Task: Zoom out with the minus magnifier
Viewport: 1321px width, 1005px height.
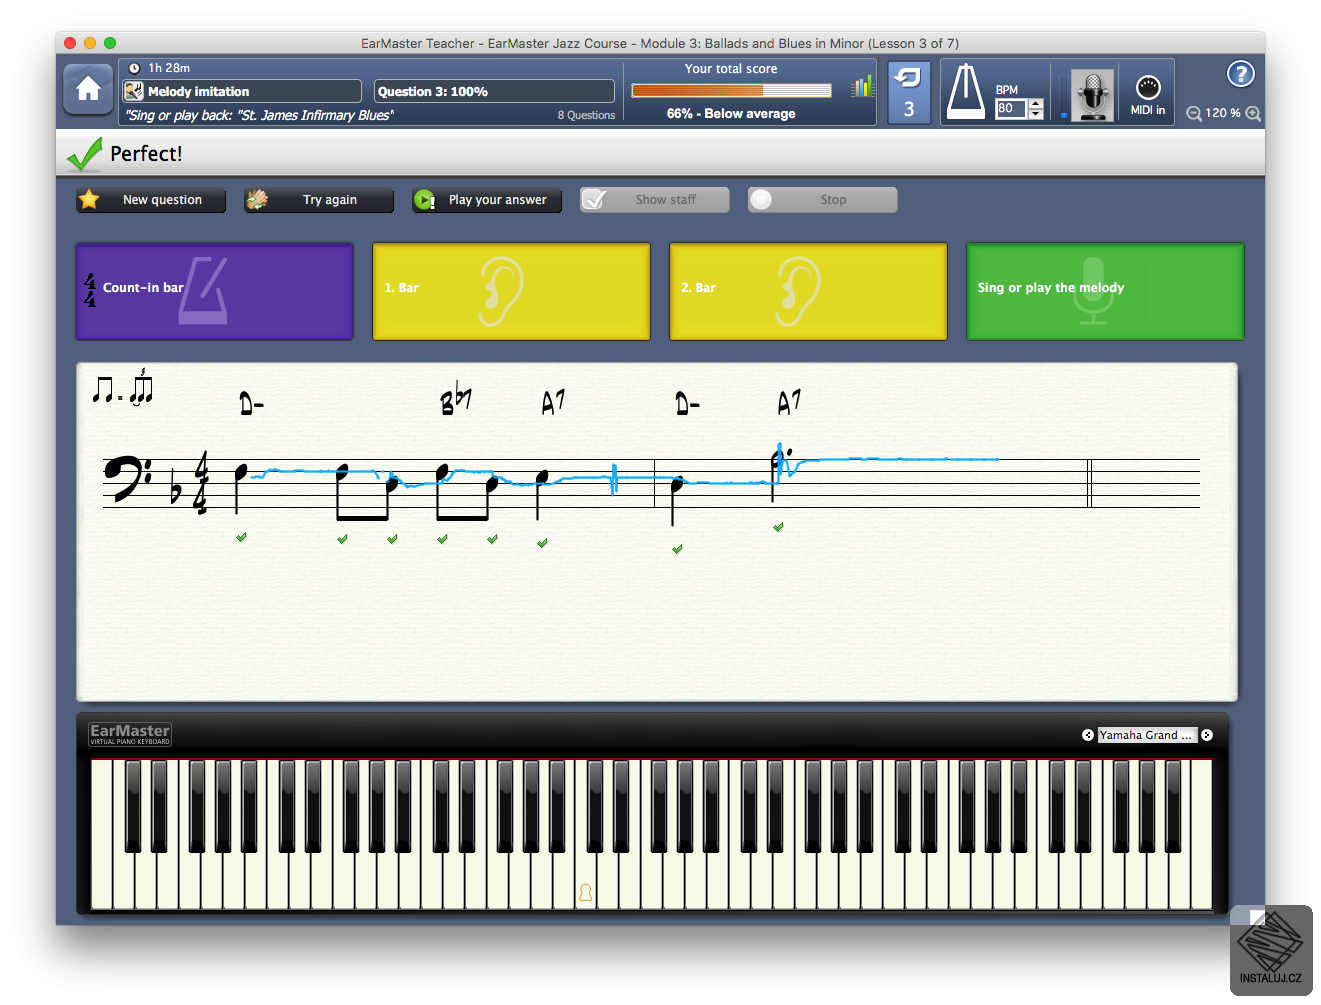Action: point(1194,114)
